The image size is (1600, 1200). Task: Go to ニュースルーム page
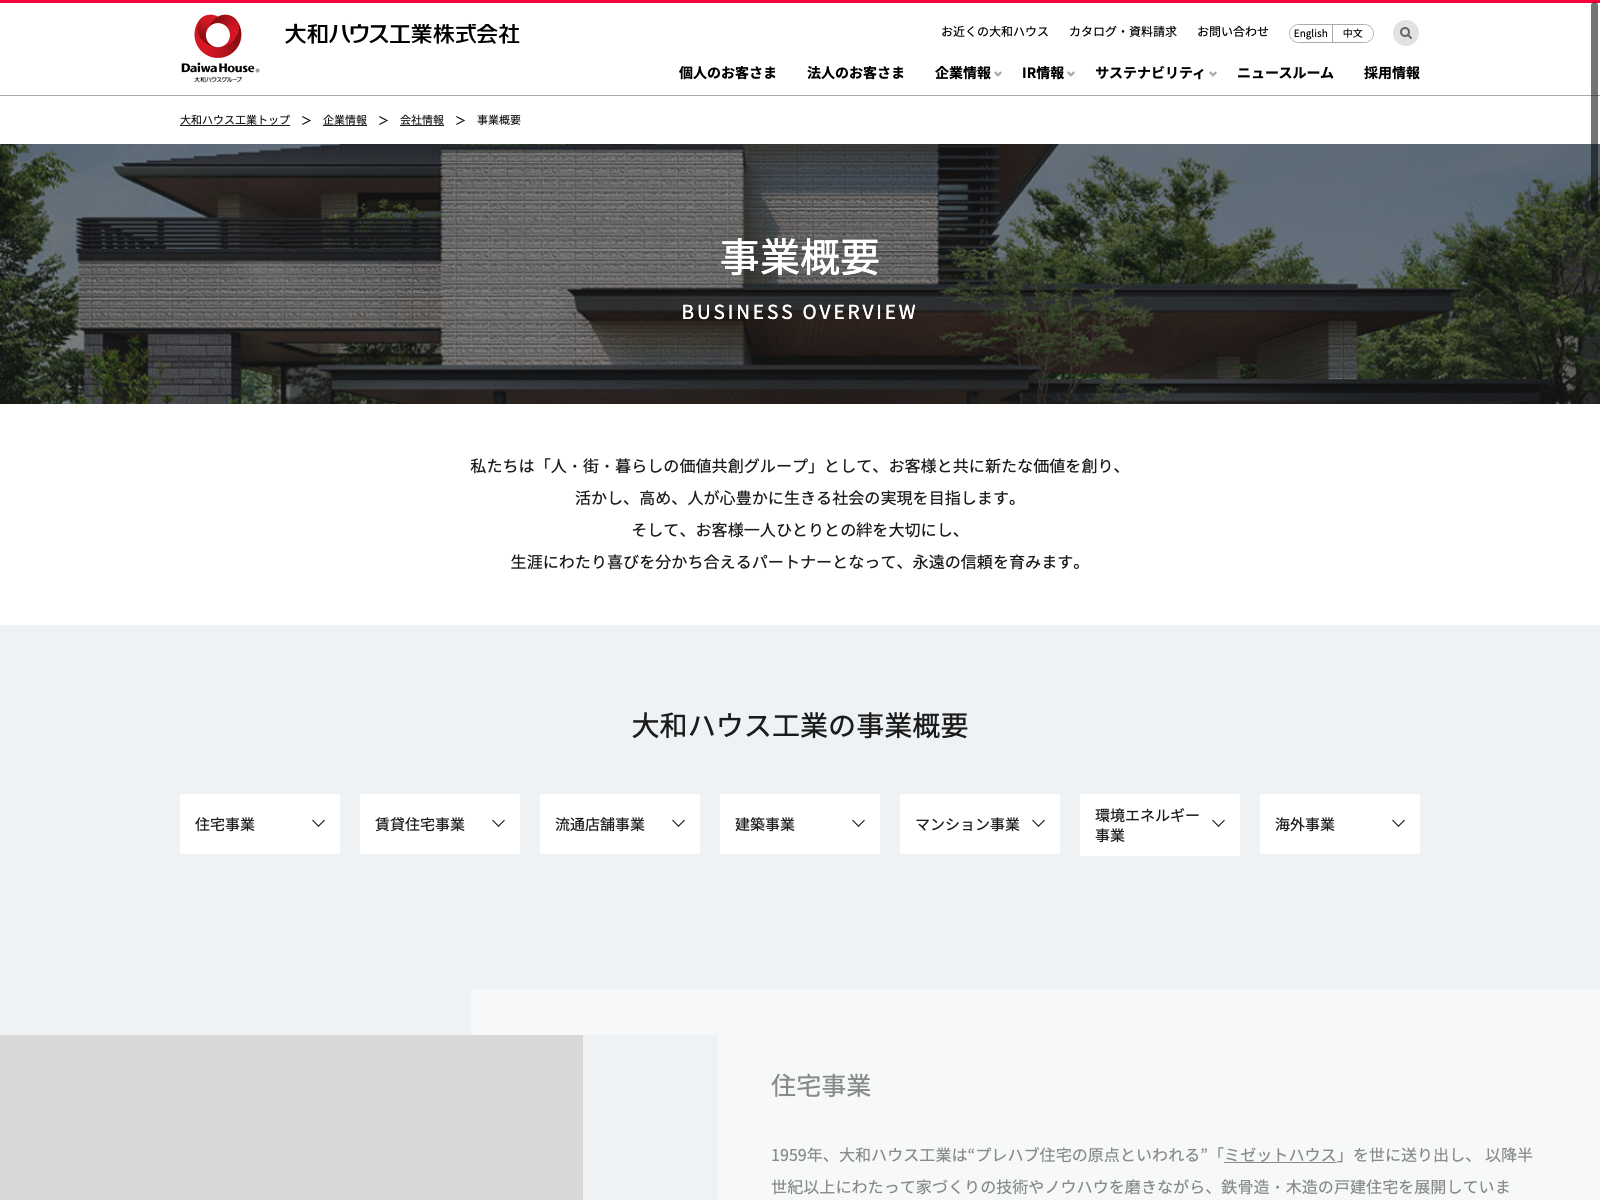click(1285, 73)
